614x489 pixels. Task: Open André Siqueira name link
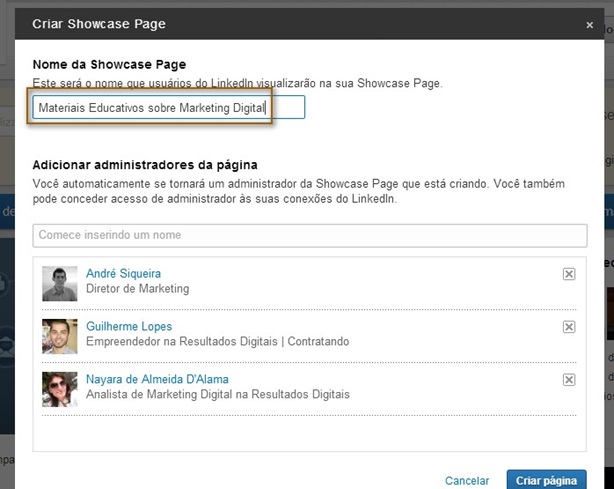pos(123,274)
